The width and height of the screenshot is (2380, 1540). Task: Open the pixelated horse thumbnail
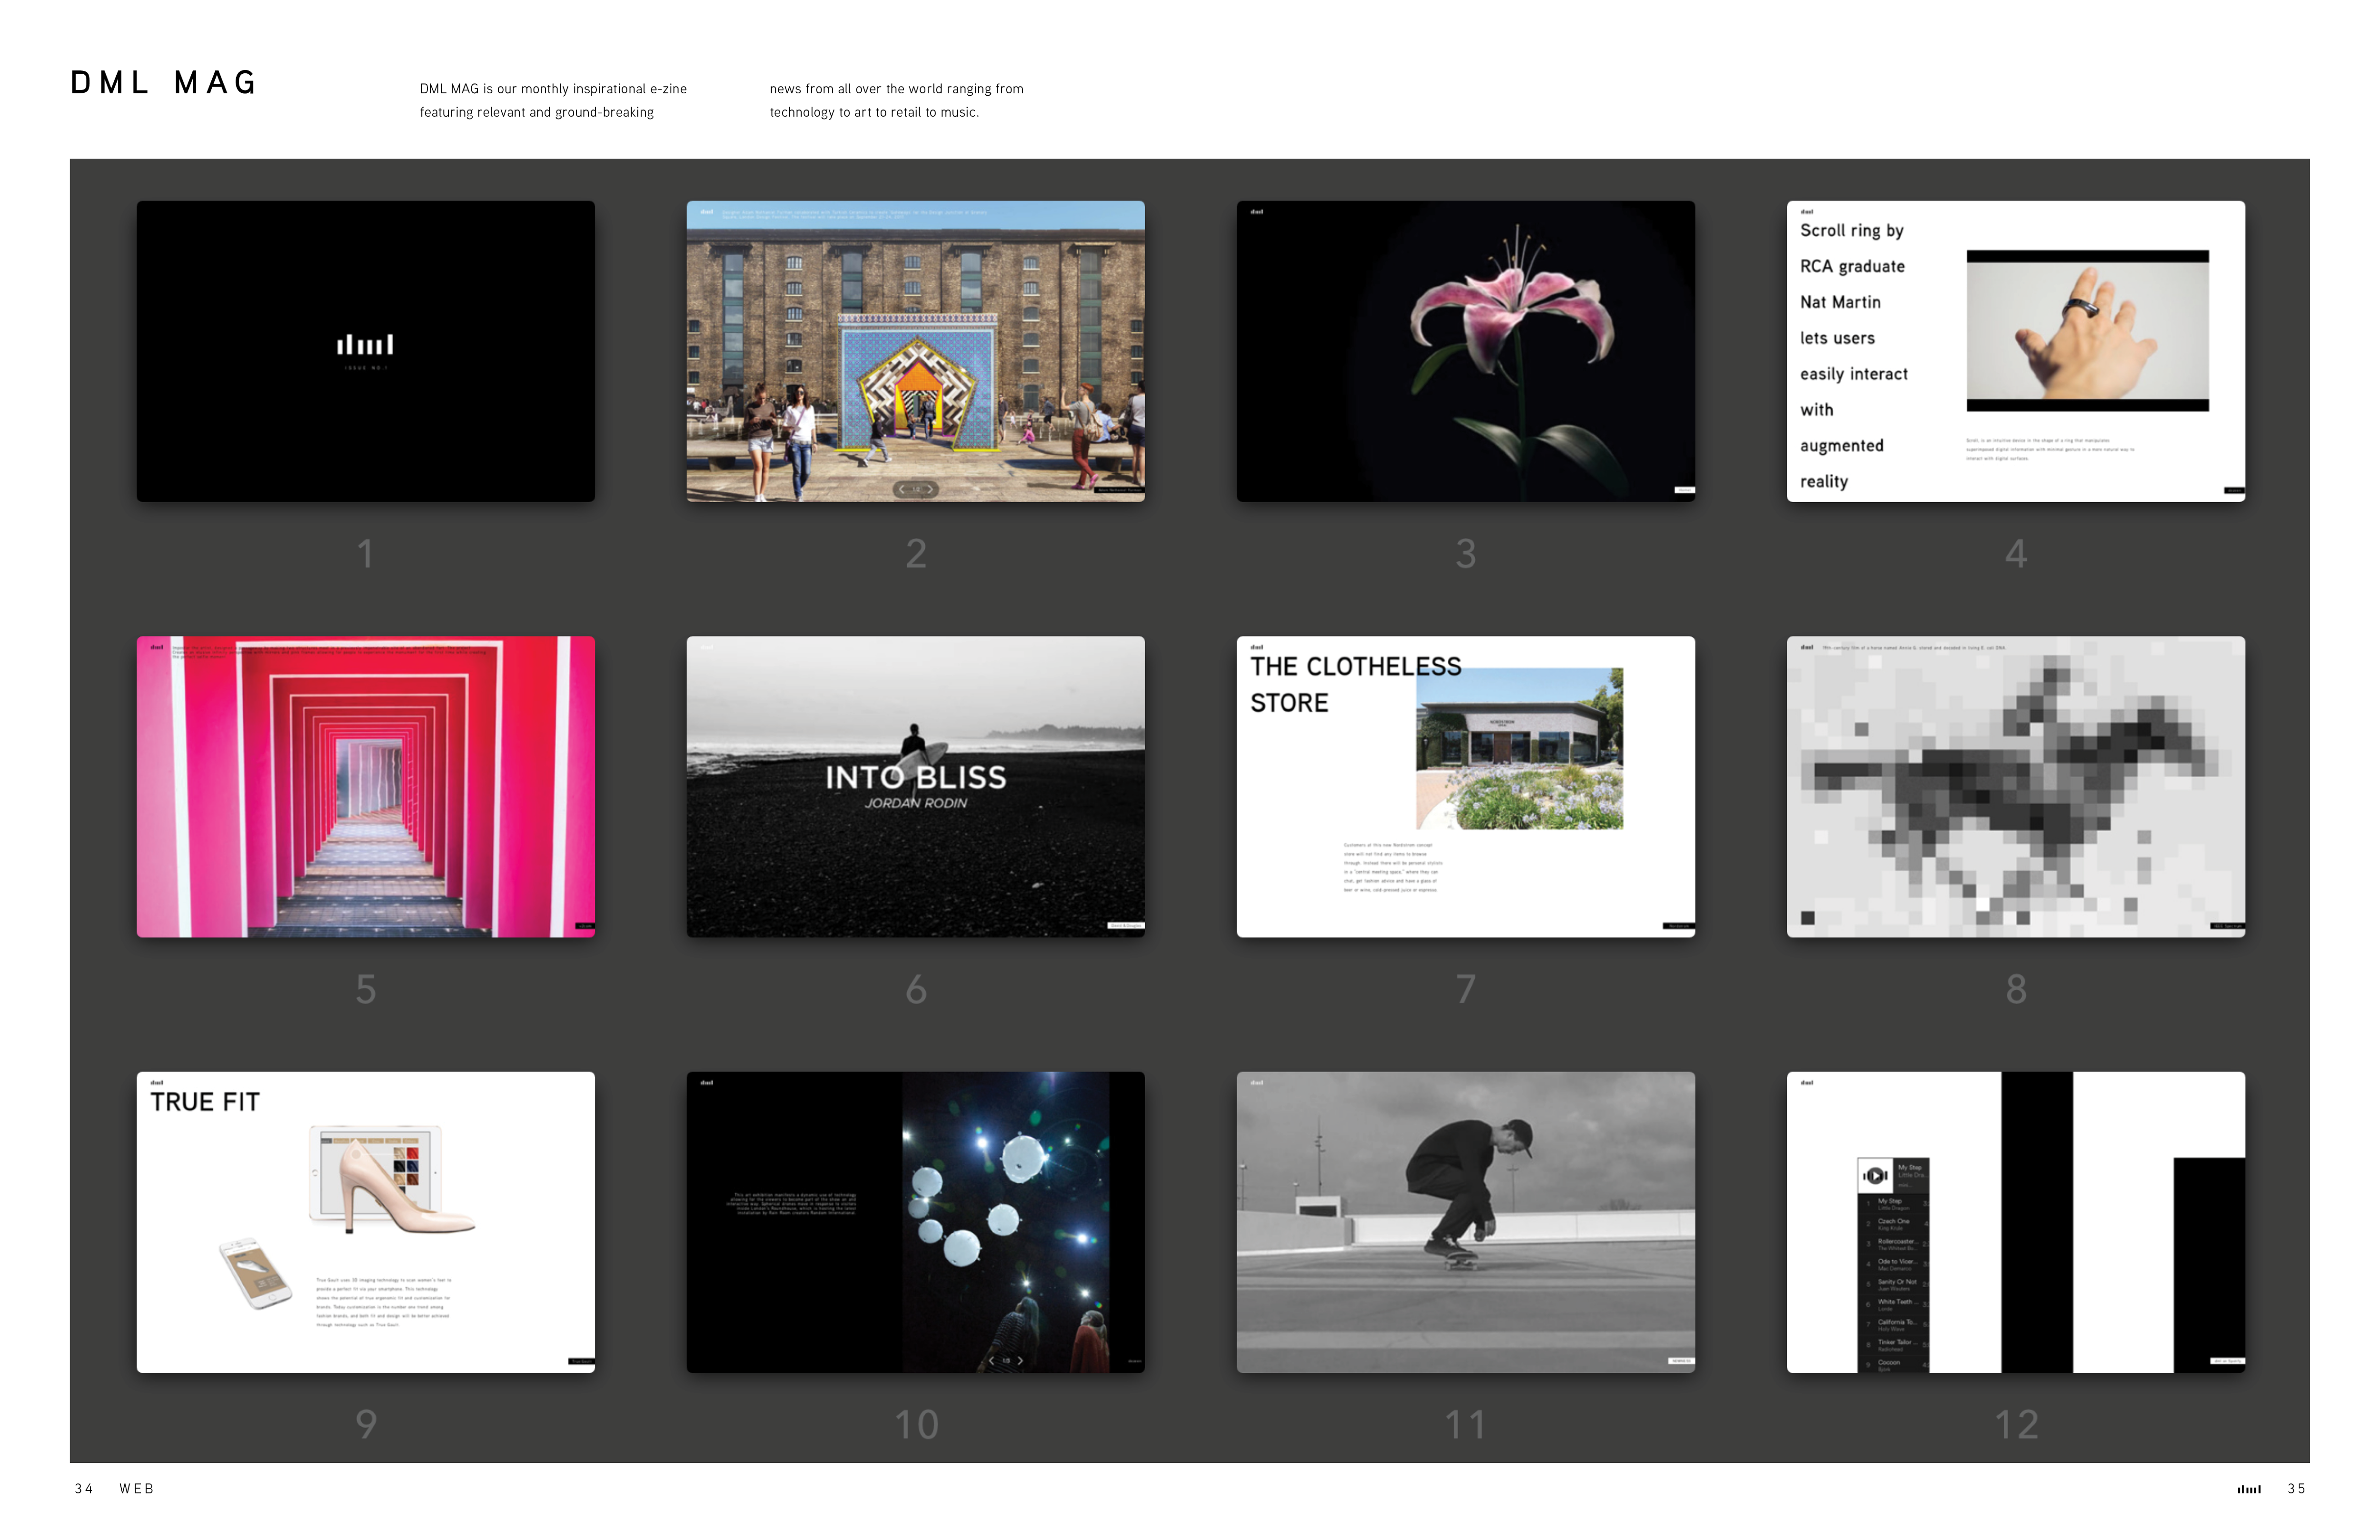pyautogui.click(x=2015, y=786)
